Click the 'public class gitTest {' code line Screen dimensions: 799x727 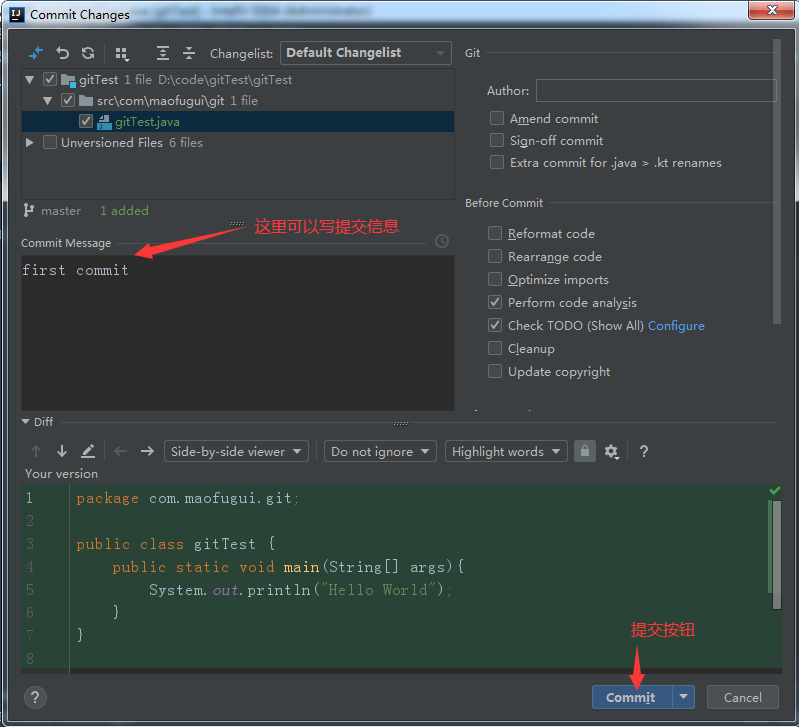[176, 544]
